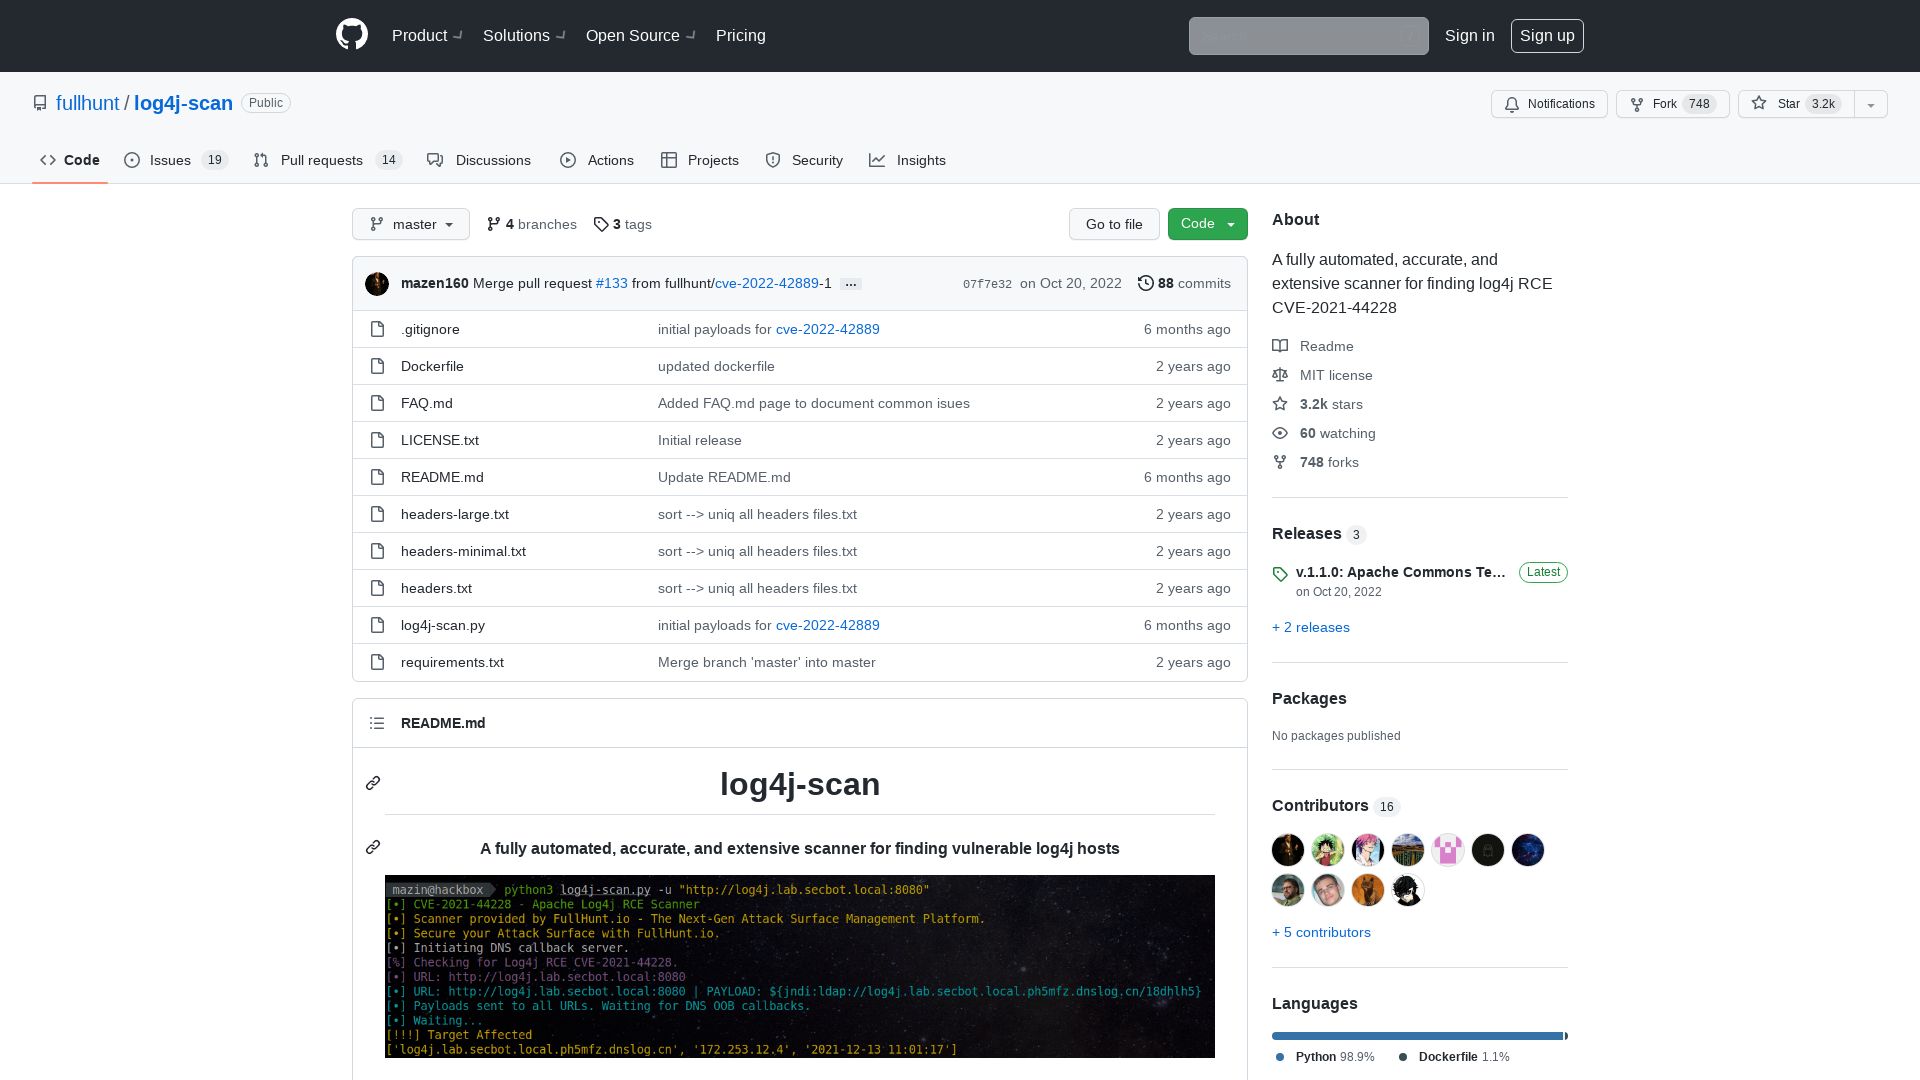Click the Dockerfile language color dot
The image size is (1920, 1080).
click(x=1403, y=1057)
